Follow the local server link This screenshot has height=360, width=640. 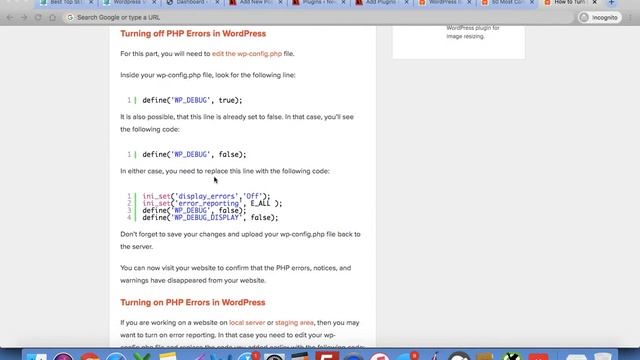[x=247, y=322]
